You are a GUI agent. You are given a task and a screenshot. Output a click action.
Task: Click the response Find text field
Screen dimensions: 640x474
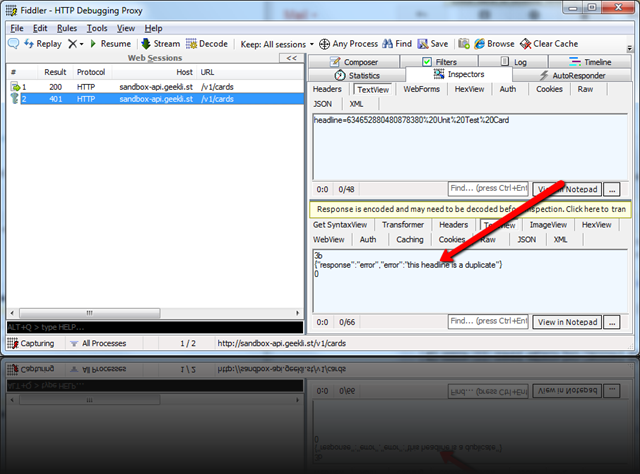click(488, 321)
